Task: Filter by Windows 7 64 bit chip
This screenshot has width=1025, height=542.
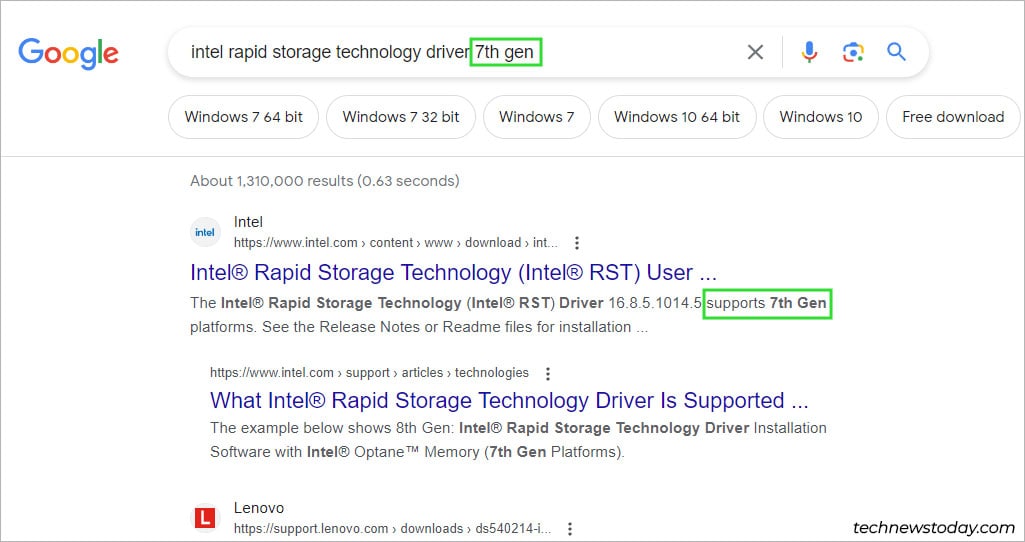Action: pyautogui.click(x=244, y=117)
